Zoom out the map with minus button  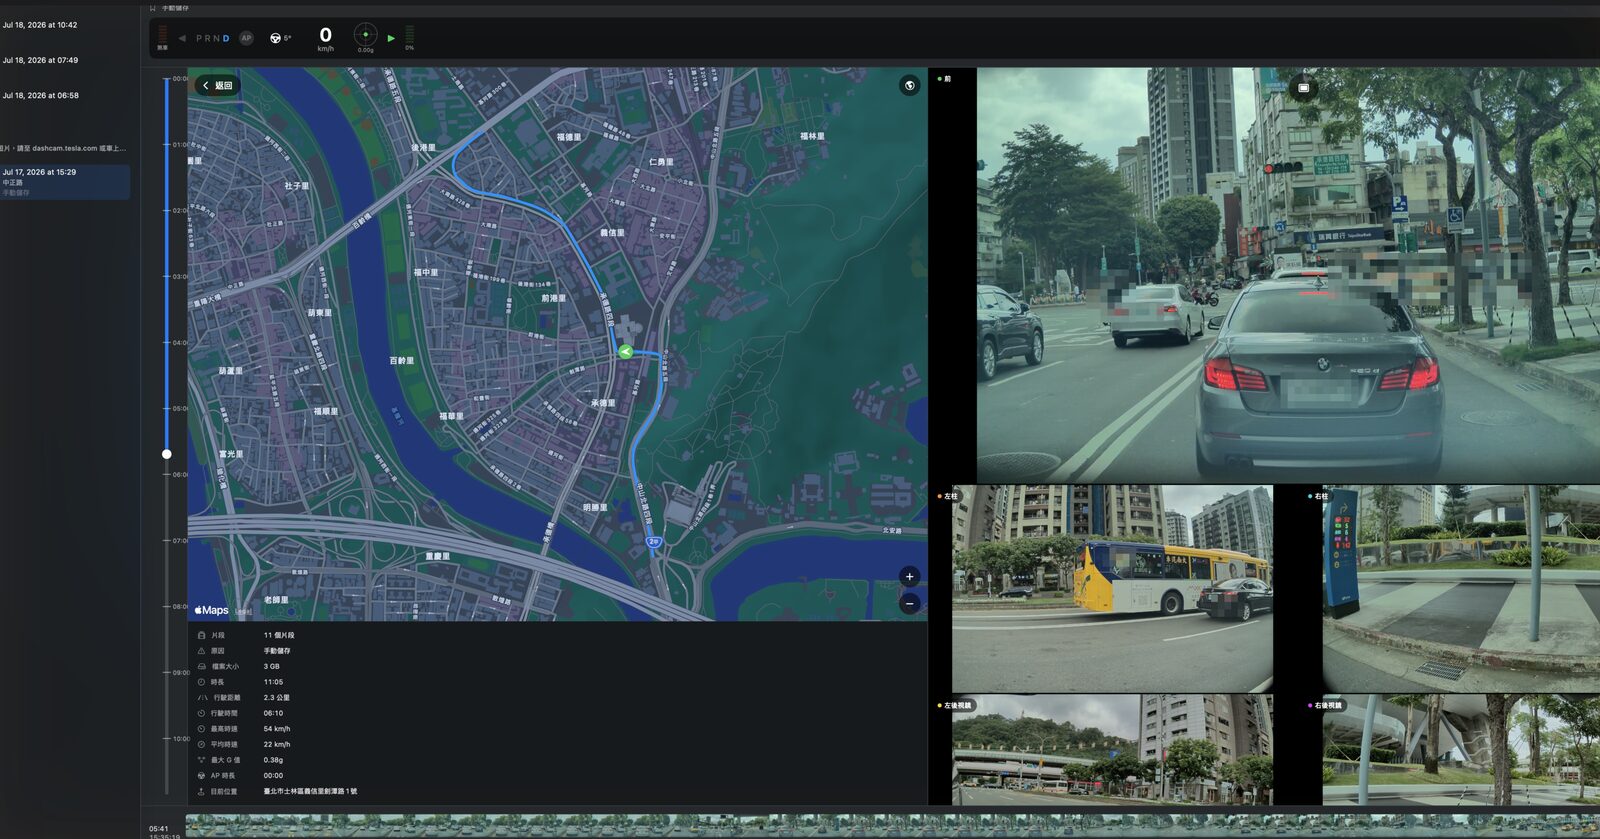tap(909, 603)
